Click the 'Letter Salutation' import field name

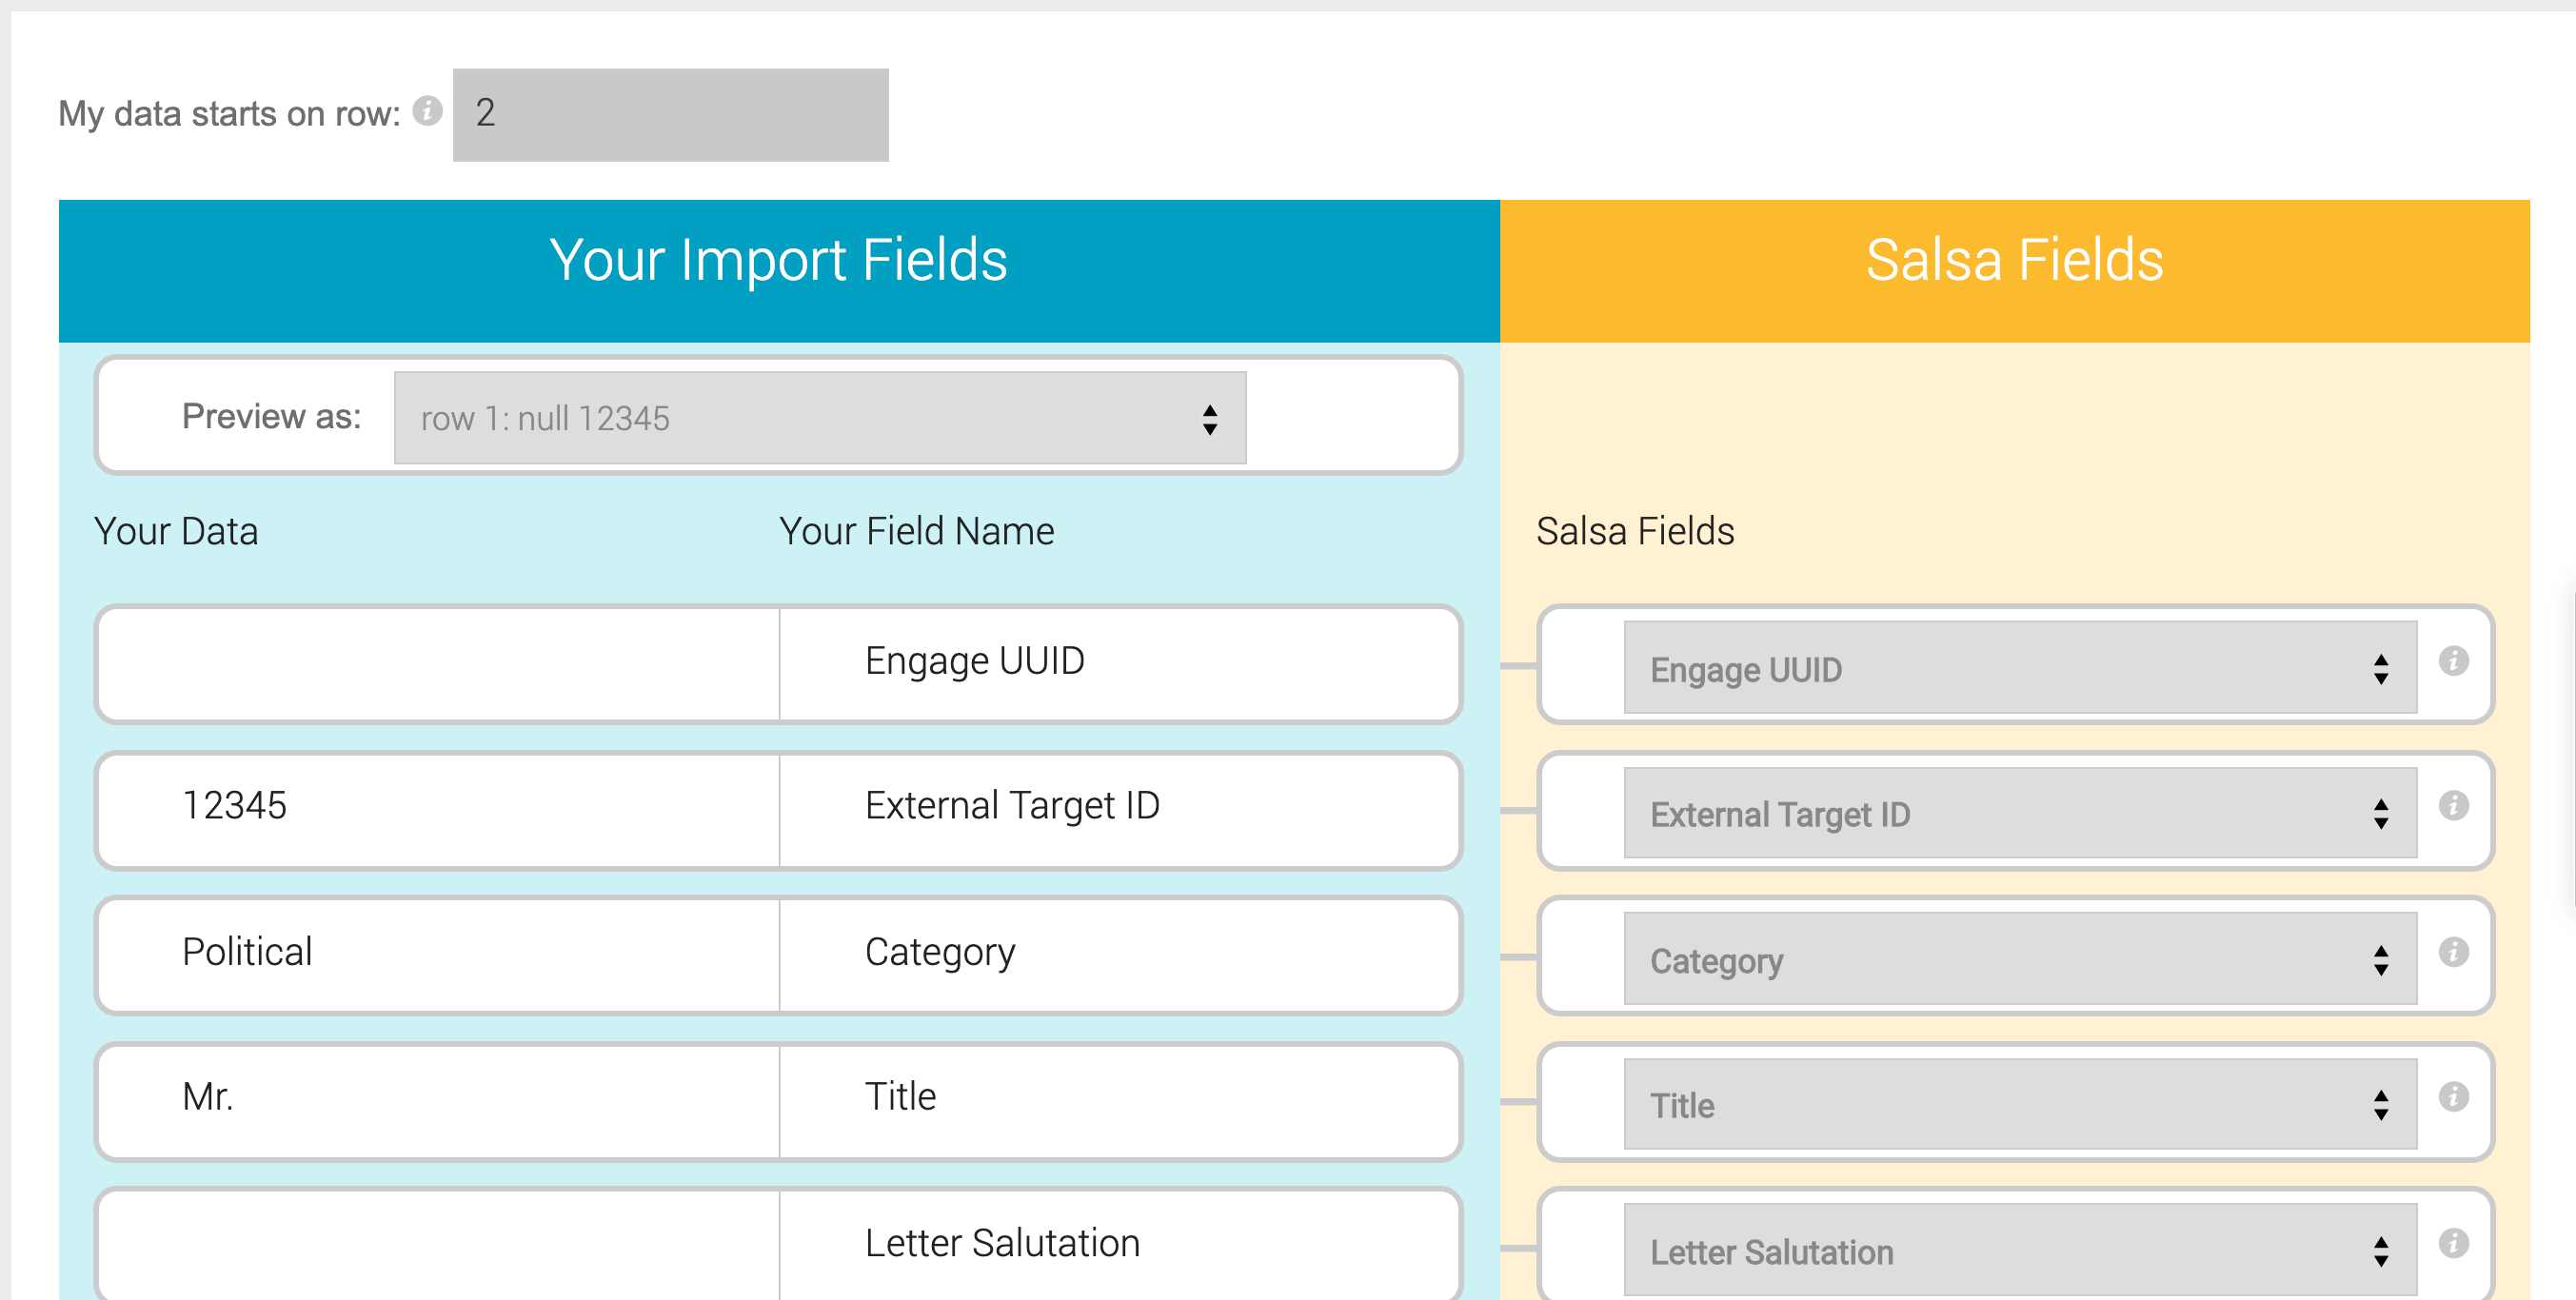click(x=1002, y=1243)
